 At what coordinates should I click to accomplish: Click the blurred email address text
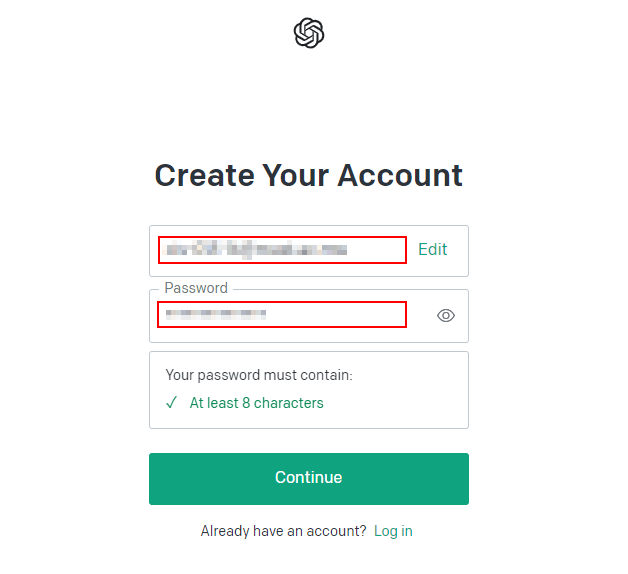(255, 249)
